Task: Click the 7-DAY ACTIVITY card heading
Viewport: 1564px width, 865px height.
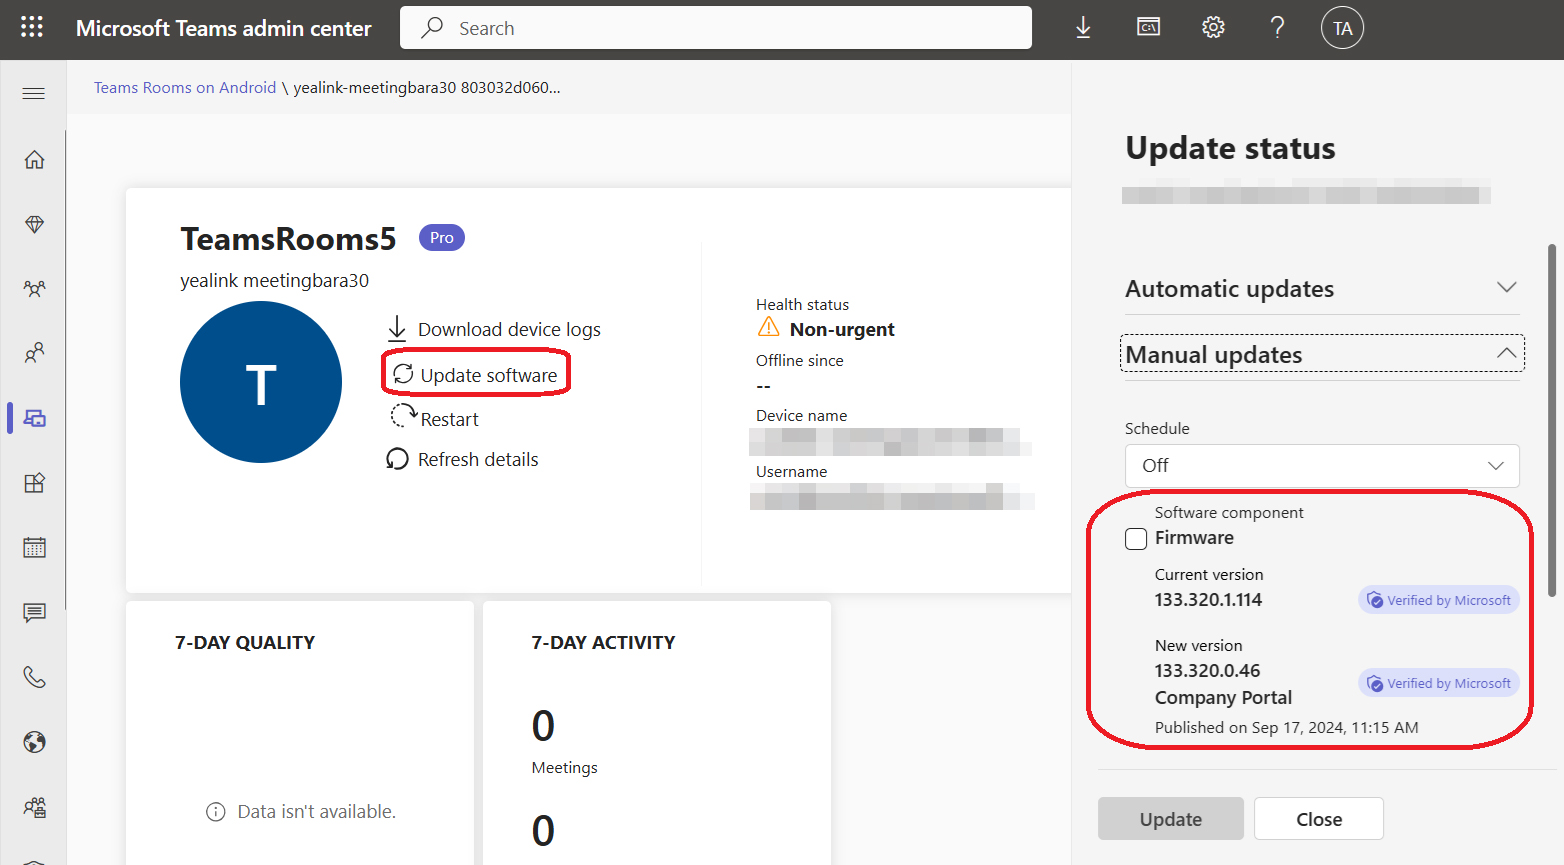Action: (x=603, y=643)
